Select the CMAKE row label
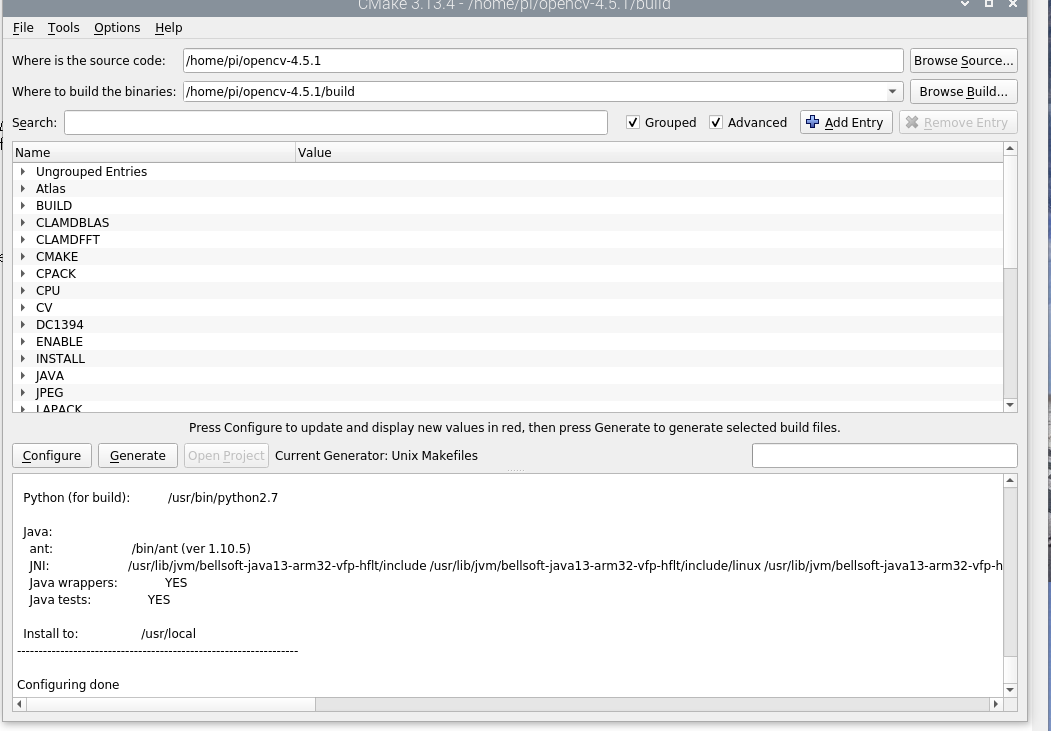This screenshot has width=1051, height=731. click(x=57, y=257)
